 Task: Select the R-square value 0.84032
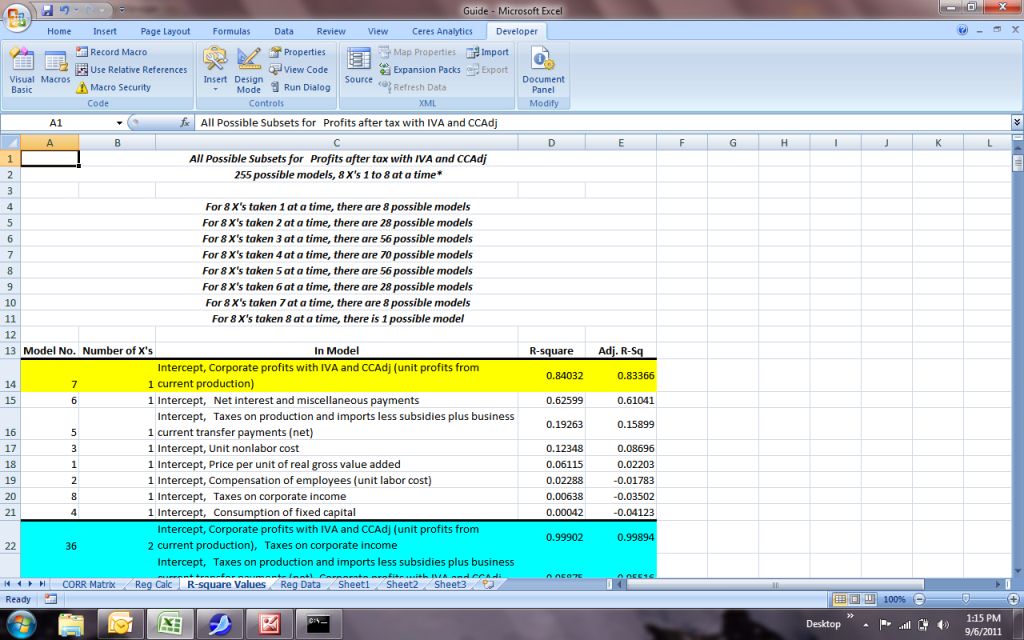coord(552,376)
